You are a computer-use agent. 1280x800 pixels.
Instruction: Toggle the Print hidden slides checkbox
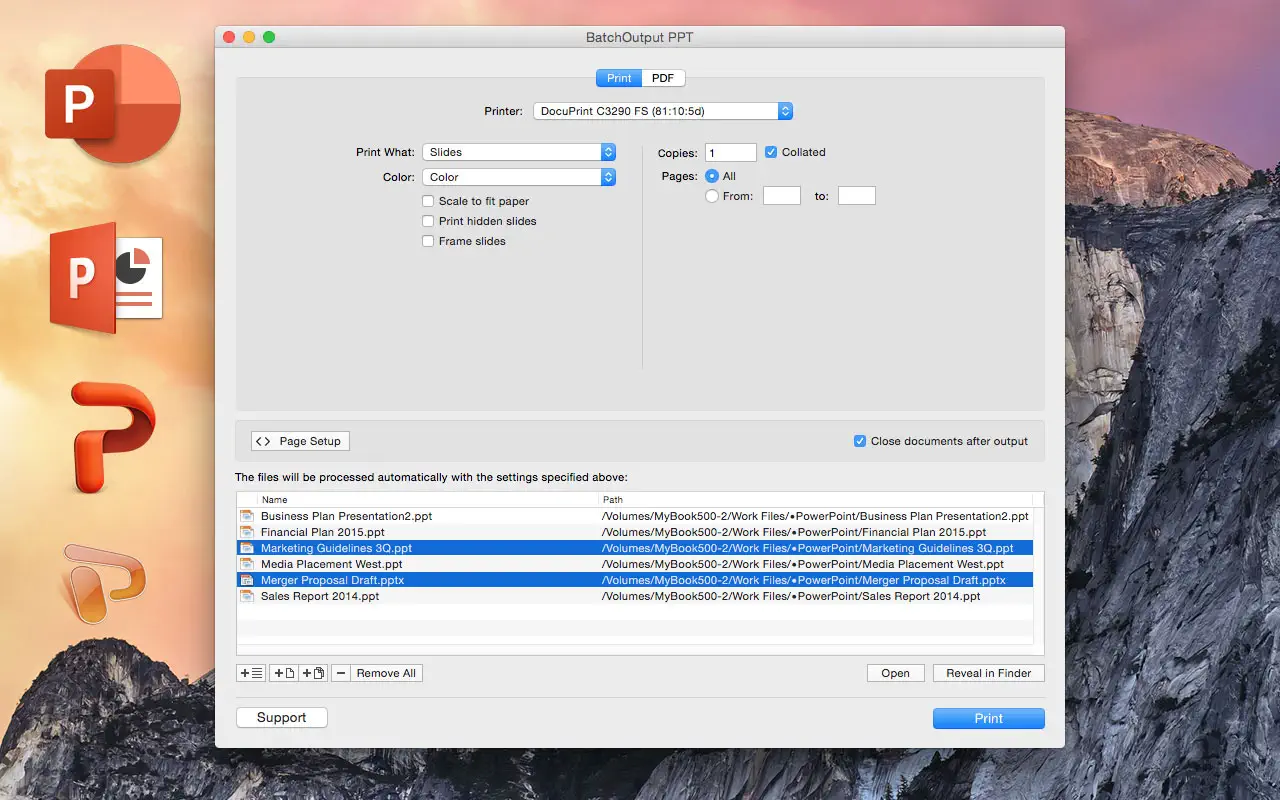tap(428, 221)
